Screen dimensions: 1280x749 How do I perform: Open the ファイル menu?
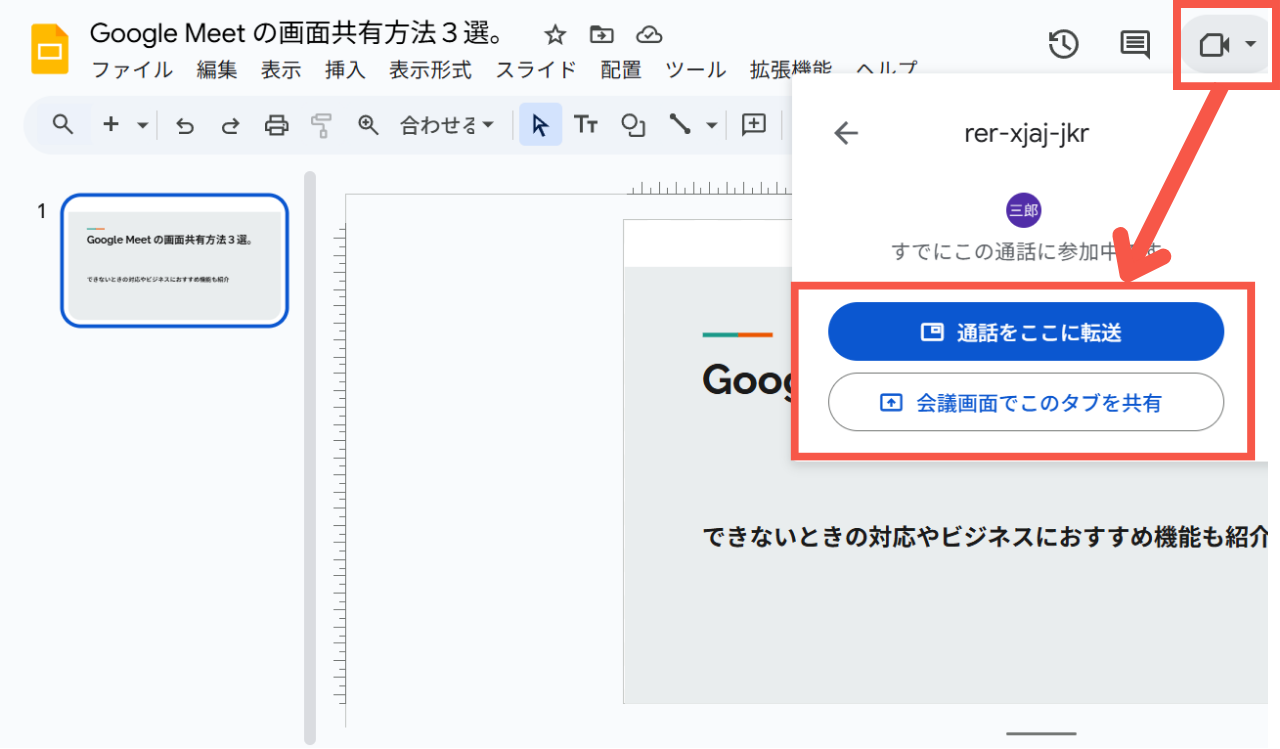point(132,70)
